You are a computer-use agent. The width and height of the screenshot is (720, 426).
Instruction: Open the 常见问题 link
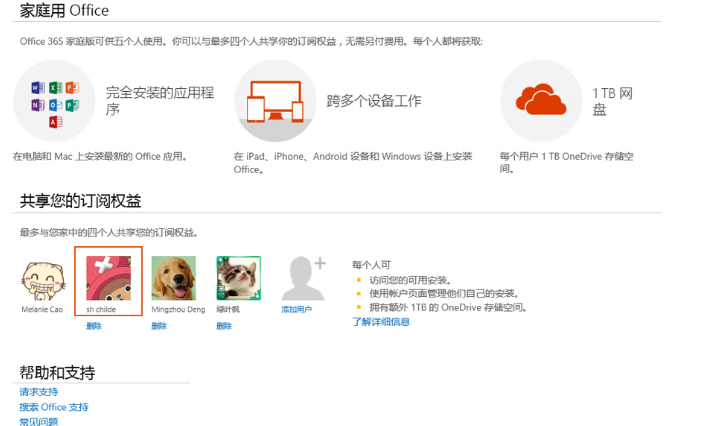39,421
